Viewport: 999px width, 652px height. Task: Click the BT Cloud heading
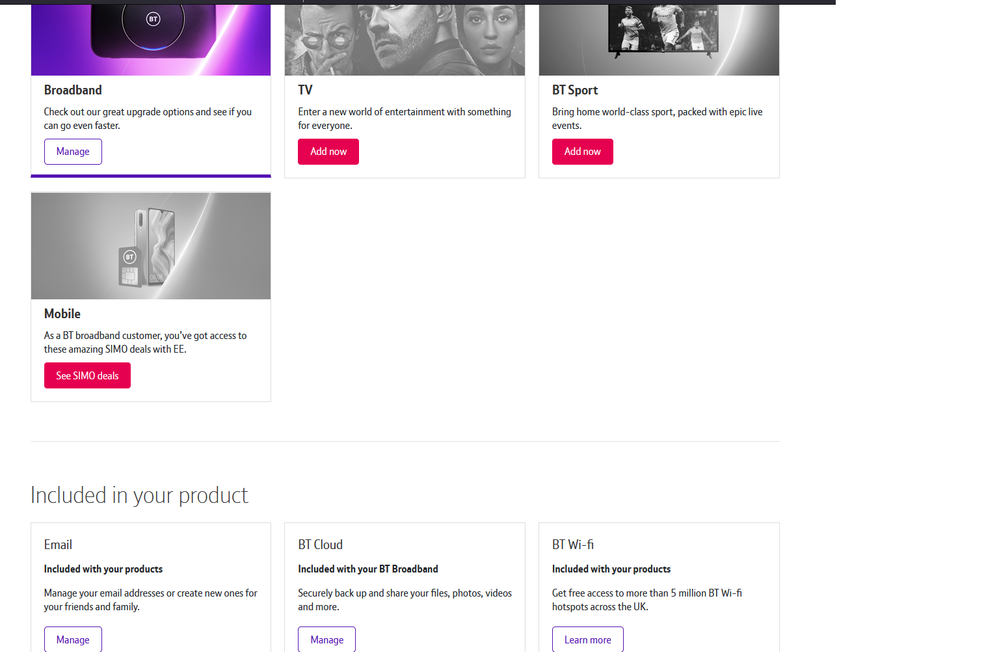[x=320, y=545]
